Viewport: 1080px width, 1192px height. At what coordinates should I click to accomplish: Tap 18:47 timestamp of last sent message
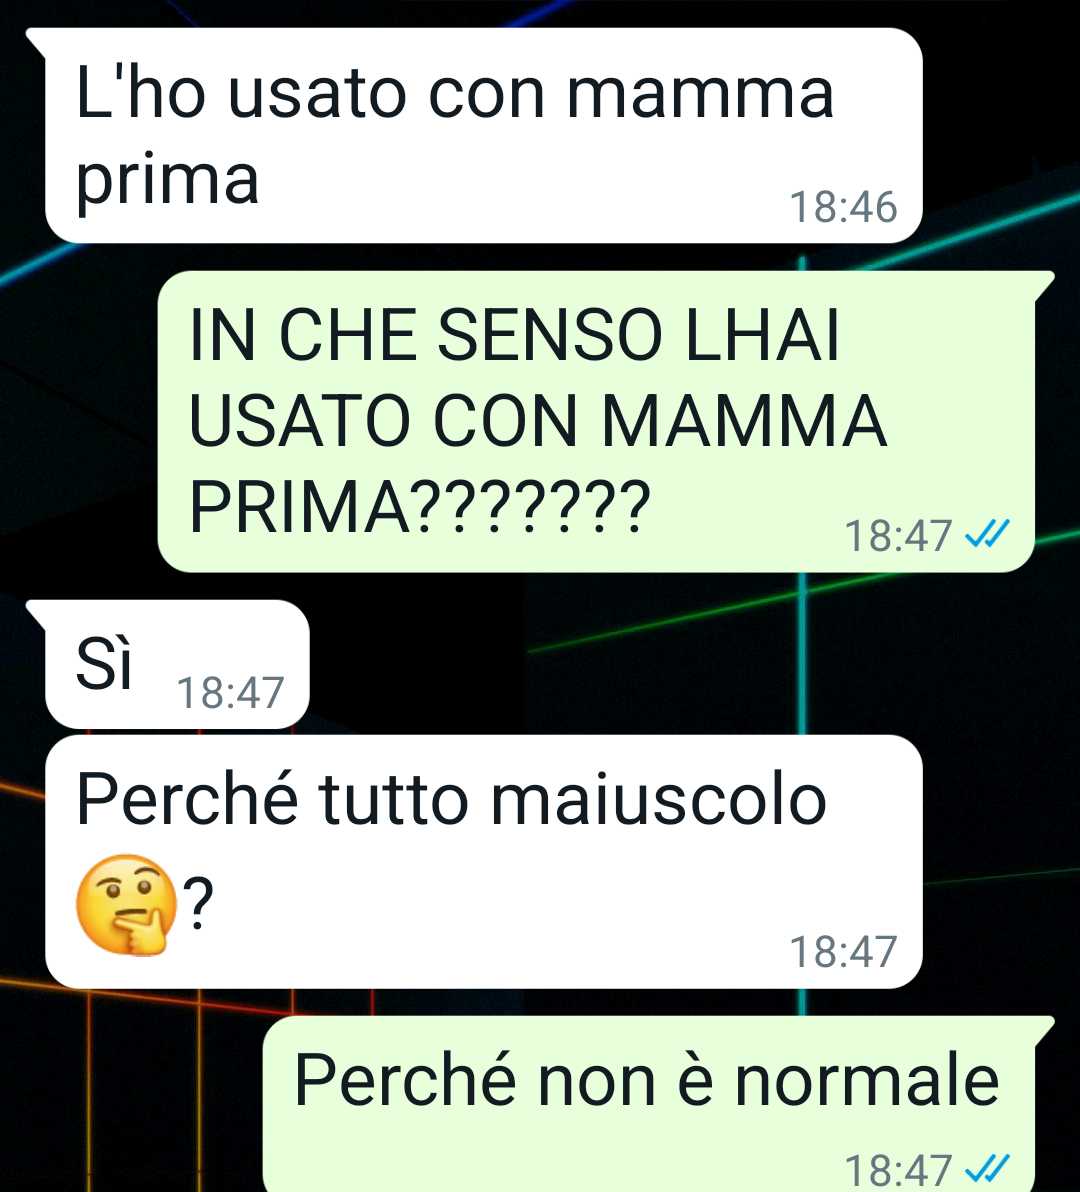[x=898, y=1170]
